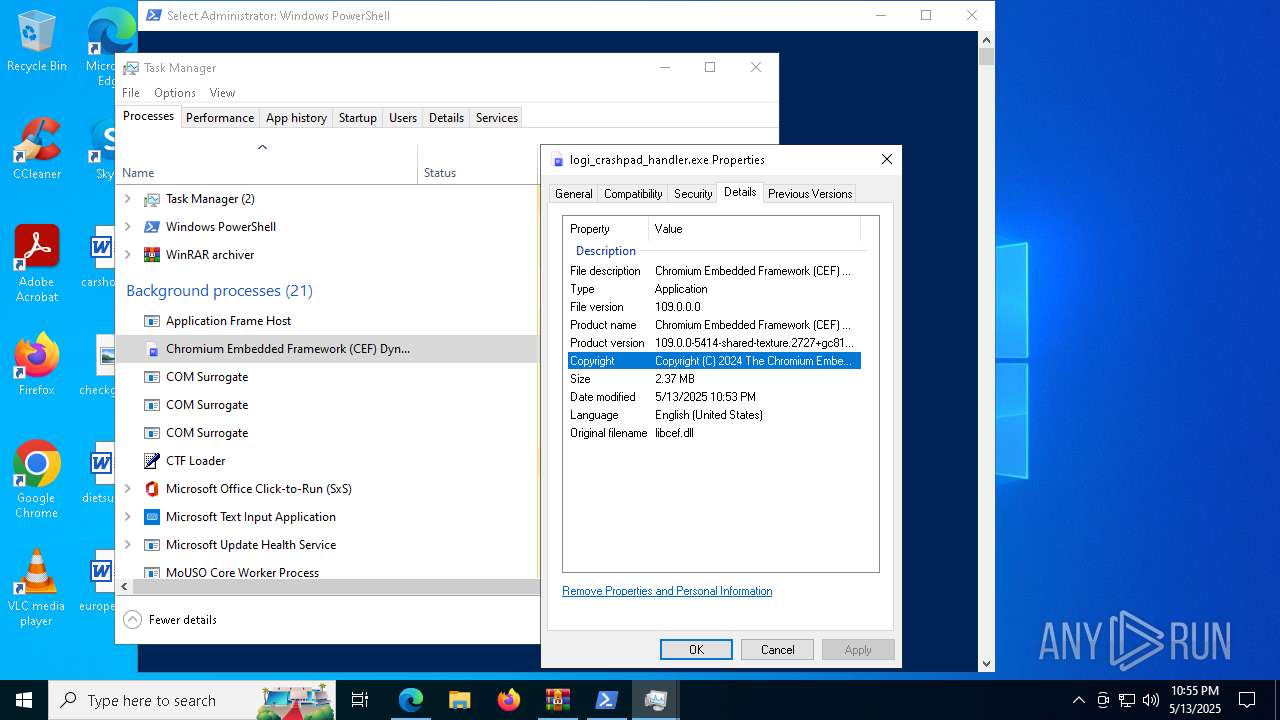Open the Recycle Bin desktop icon
1280x720 pixels.
(x=36, y=40)
